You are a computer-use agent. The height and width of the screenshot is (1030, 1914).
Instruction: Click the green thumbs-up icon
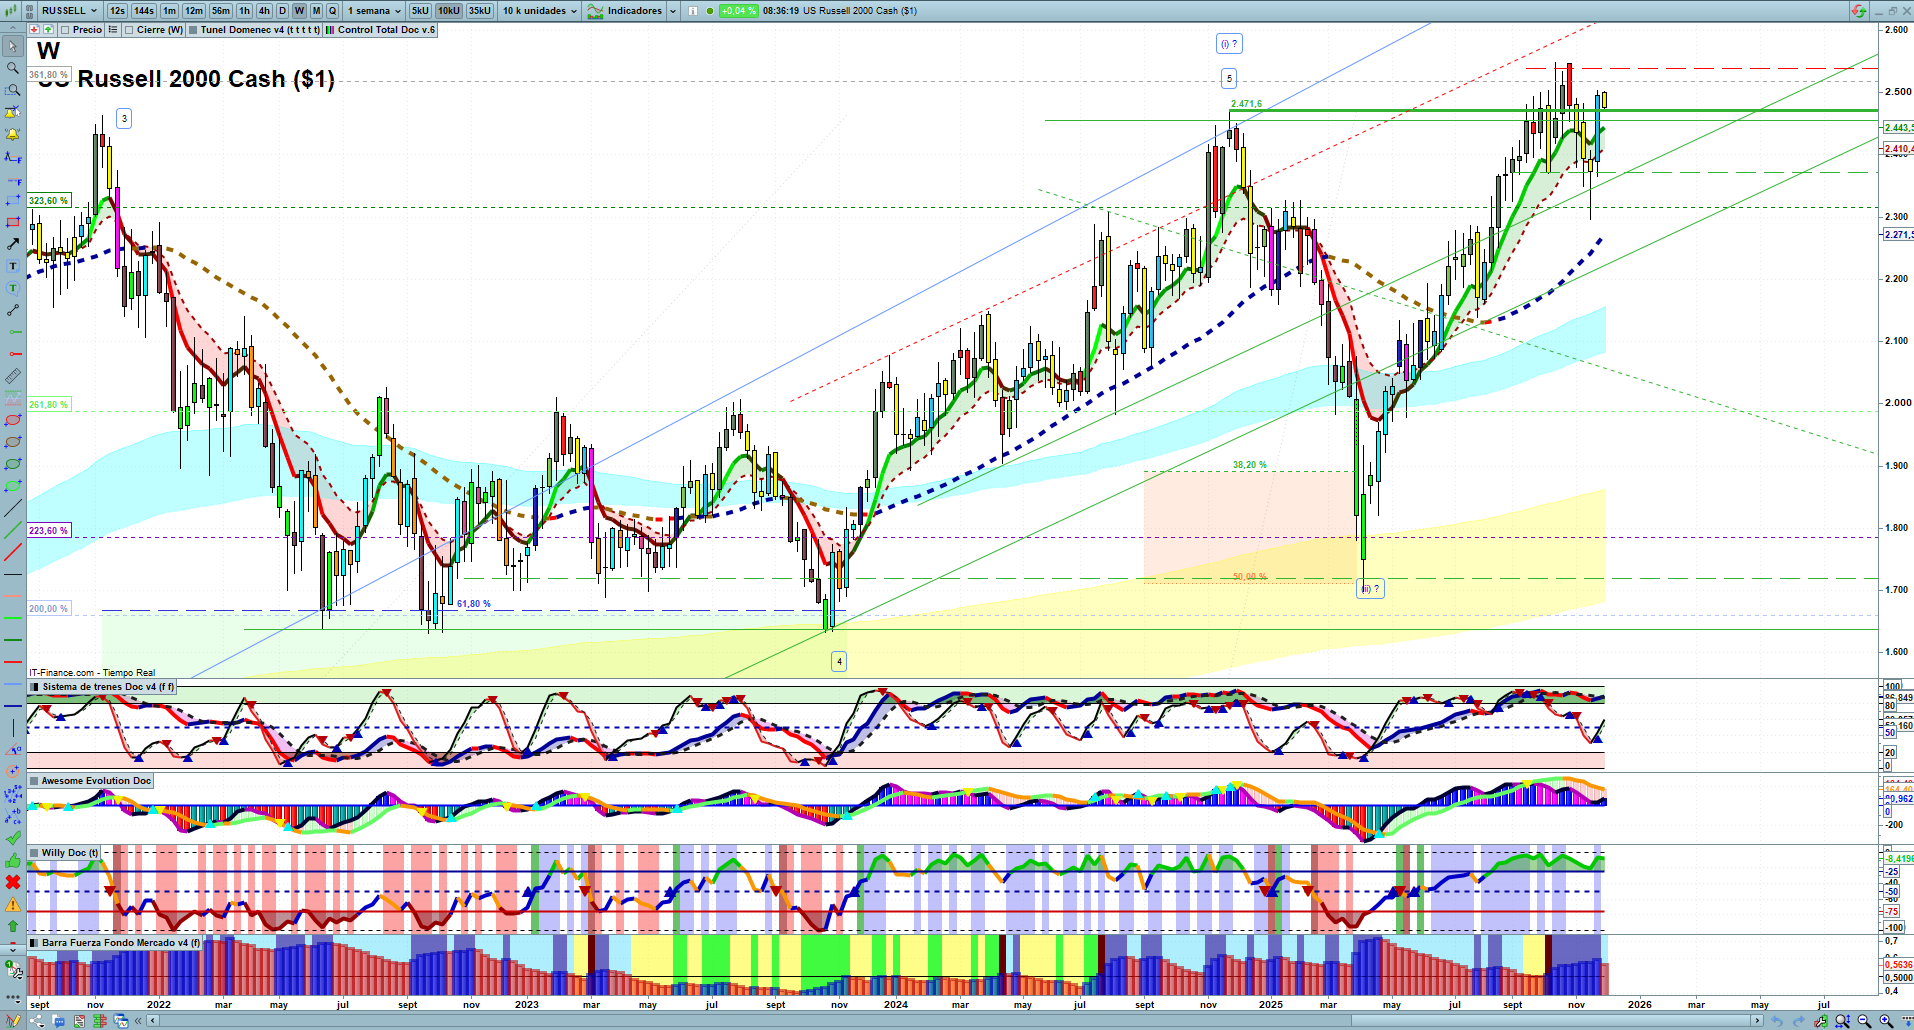point(13,860)
